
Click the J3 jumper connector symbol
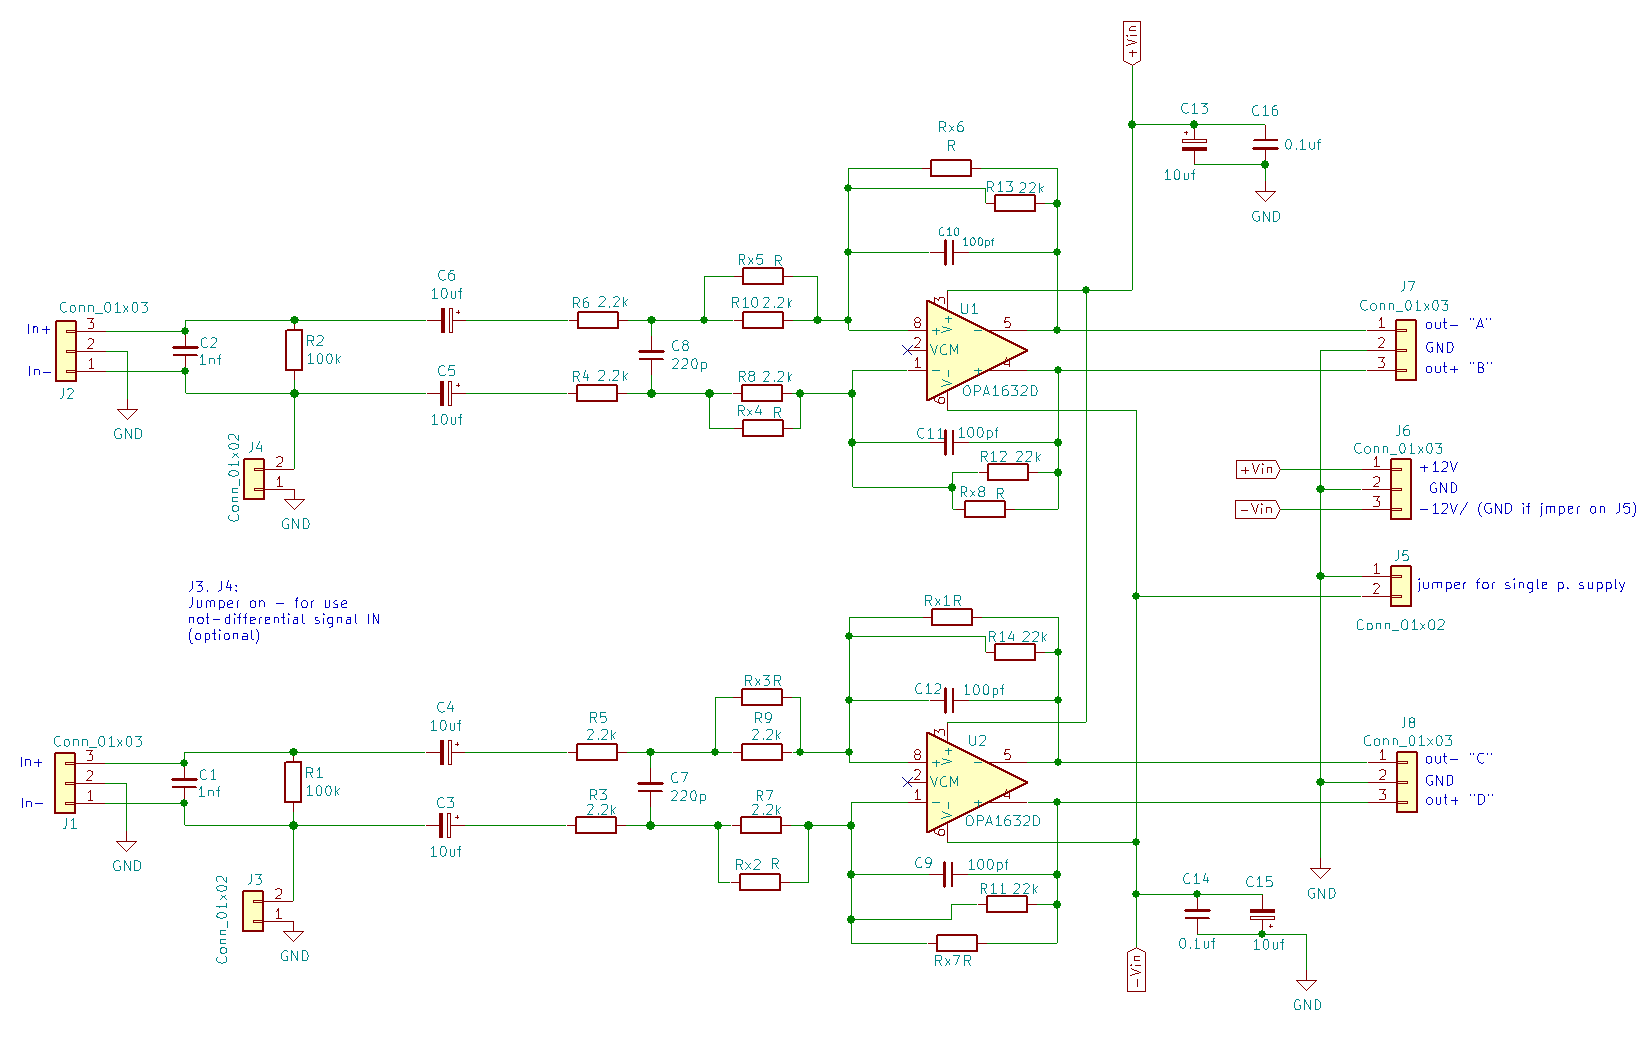(254, 910)
